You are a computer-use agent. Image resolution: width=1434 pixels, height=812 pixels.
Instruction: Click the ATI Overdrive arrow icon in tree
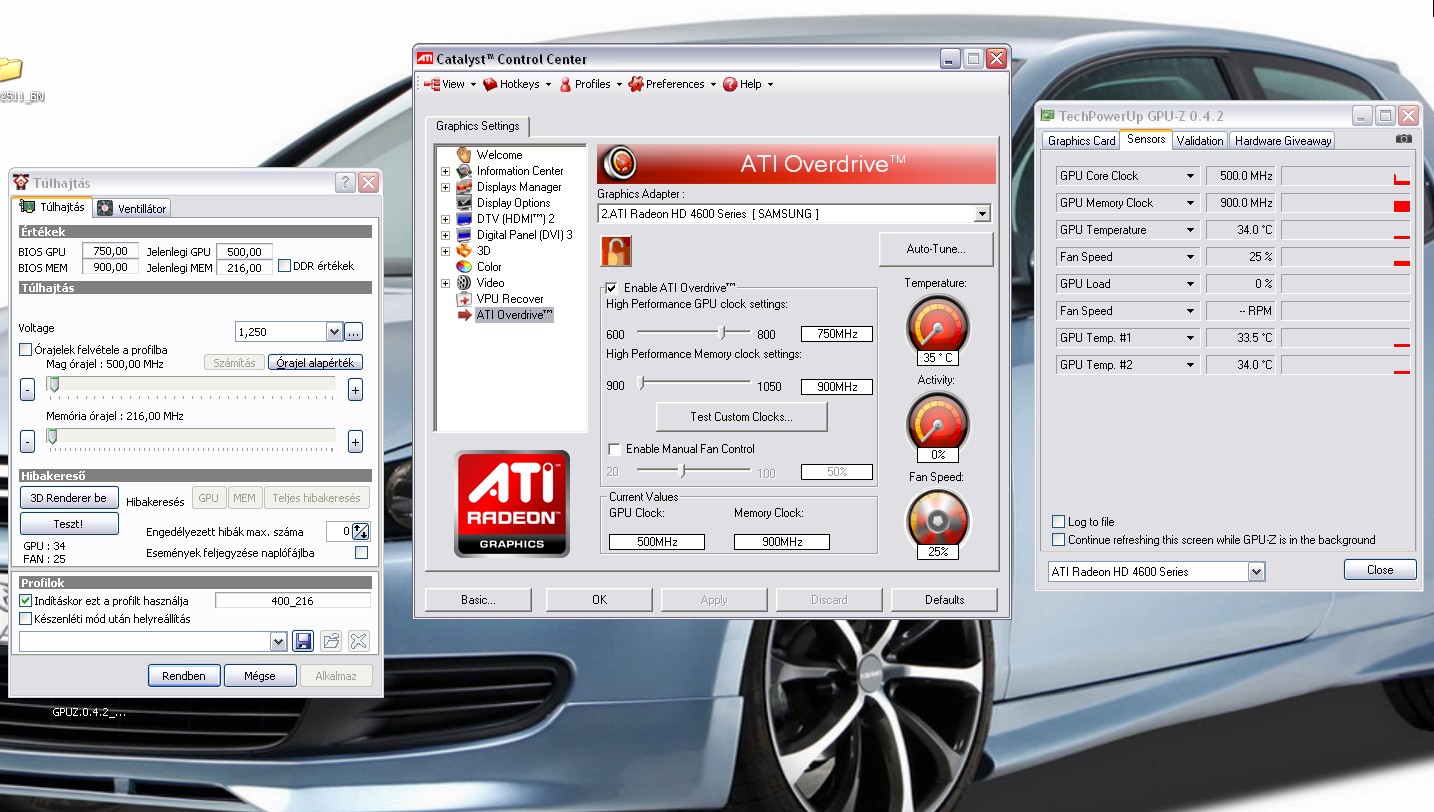(x=464, y=315)
